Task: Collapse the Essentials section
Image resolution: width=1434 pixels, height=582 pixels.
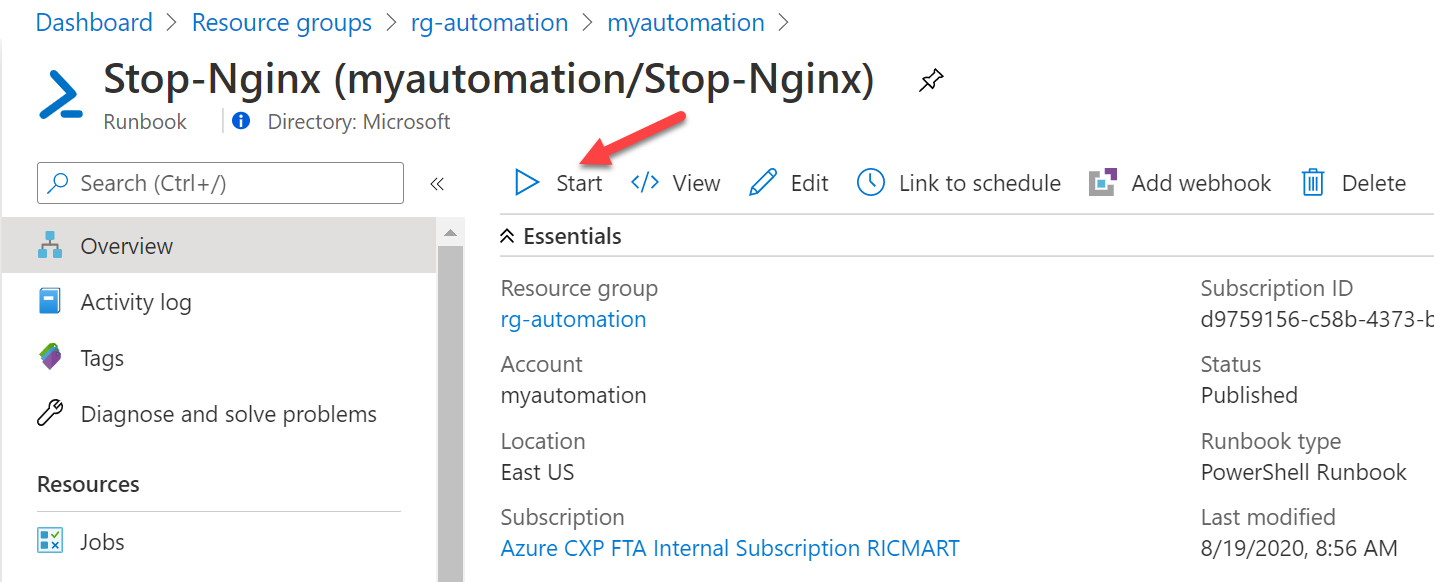Action: tap(507, 237)
